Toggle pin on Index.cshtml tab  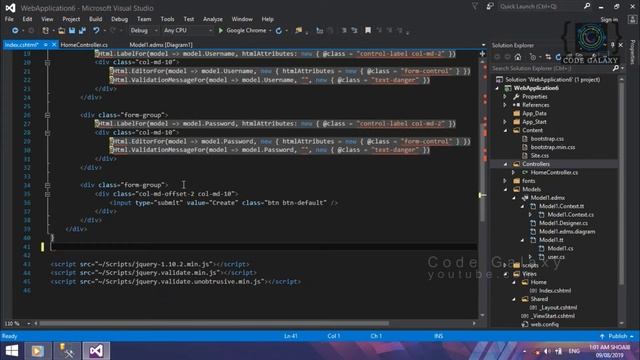coord(46,45)
